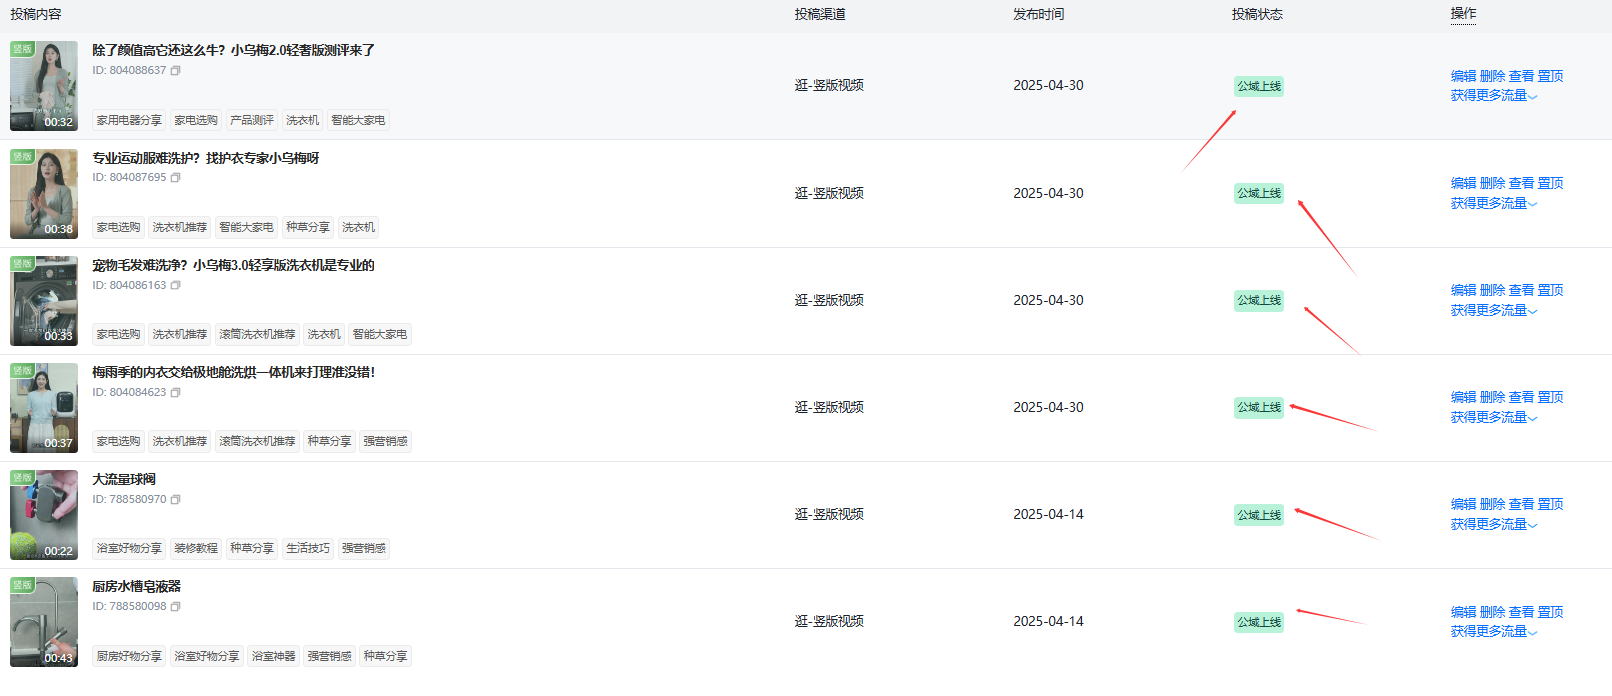Open the 厨房水槽皂液器 video thumbnail
The image size is (1612, 696).
44,622
